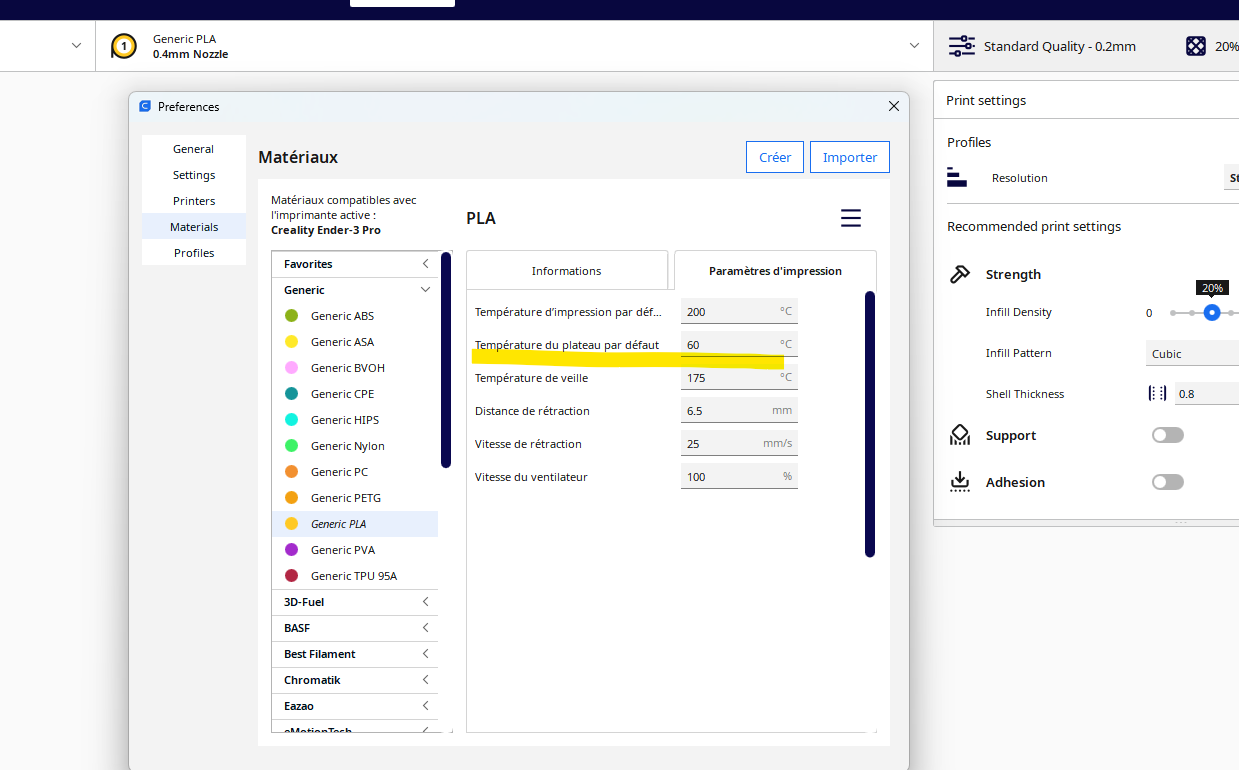Click the Strength hammer icon
This screenshot has height=770, width=1239.
click(x=960, y=274)
